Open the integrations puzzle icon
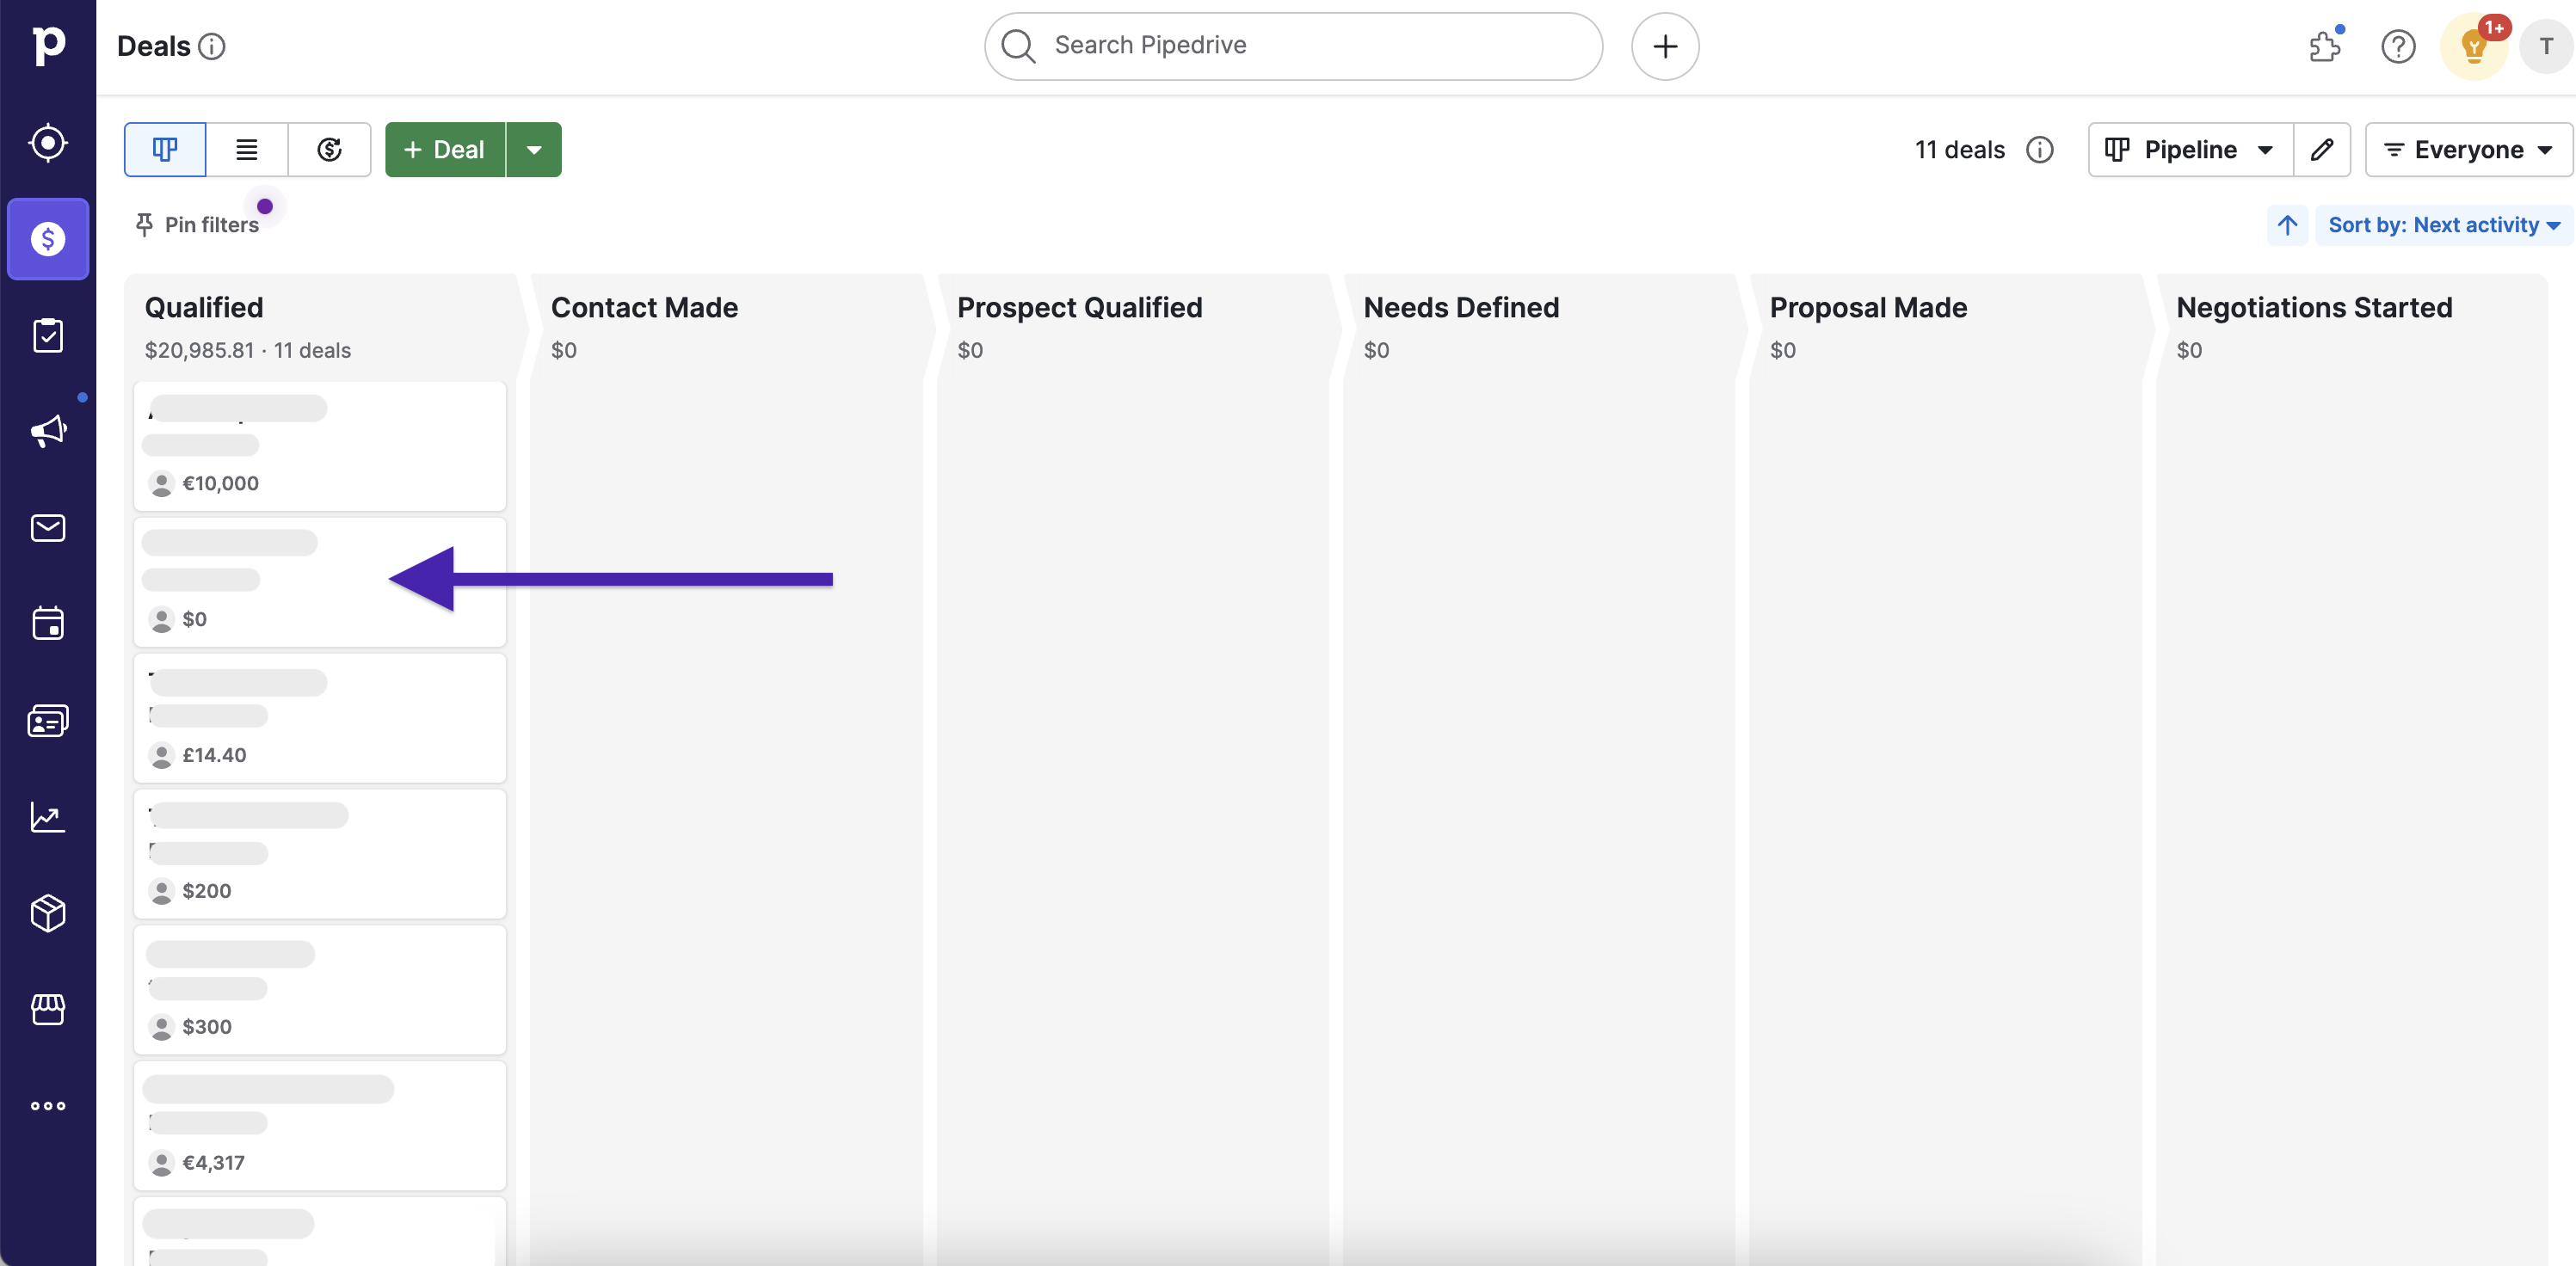Image resolution: width=2576 pixels, height=1266 pixels. pos(2325,46)
